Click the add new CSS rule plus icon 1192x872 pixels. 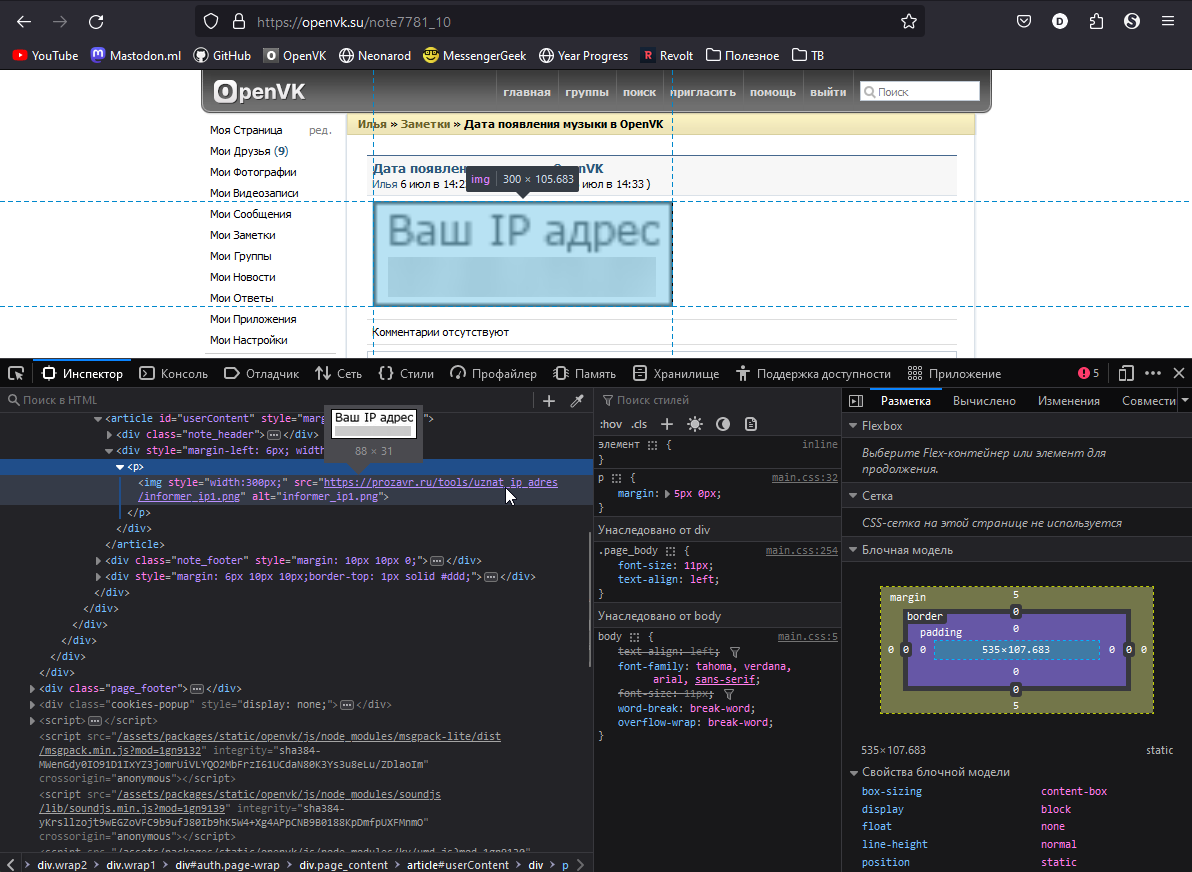(x=666, y=424)
